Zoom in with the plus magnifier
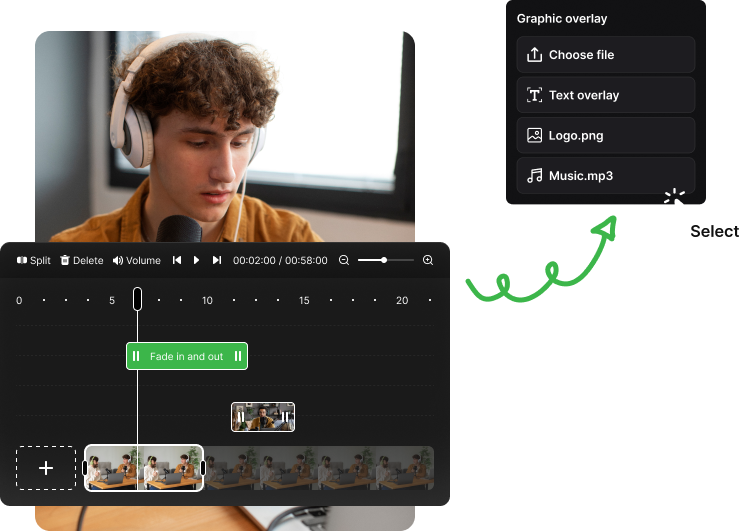This screenshot has width=747, height=531. coord(428,260)
